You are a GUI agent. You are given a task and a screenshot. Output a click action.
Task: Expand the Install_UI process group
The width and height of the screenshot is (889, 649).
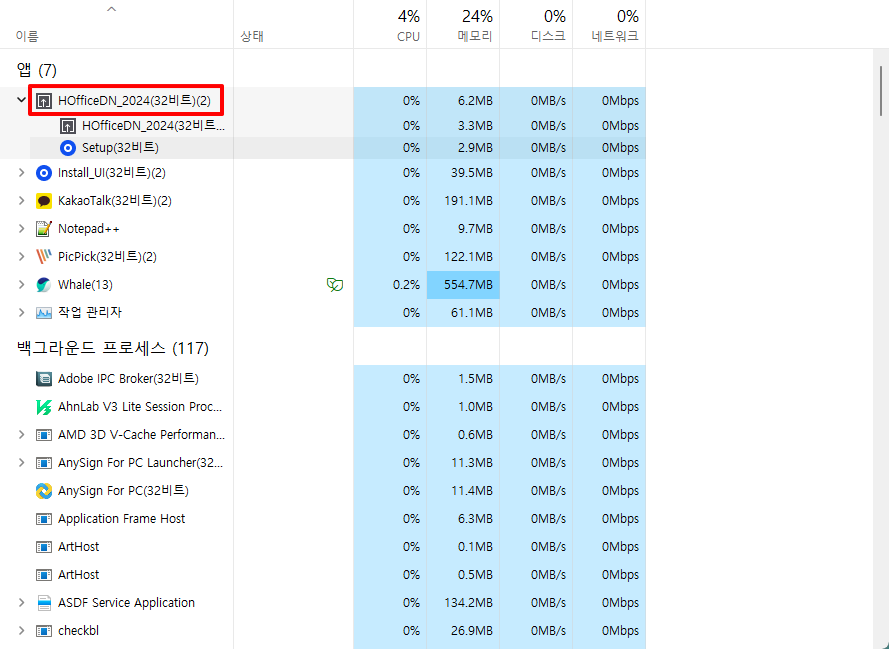point(22,172)
